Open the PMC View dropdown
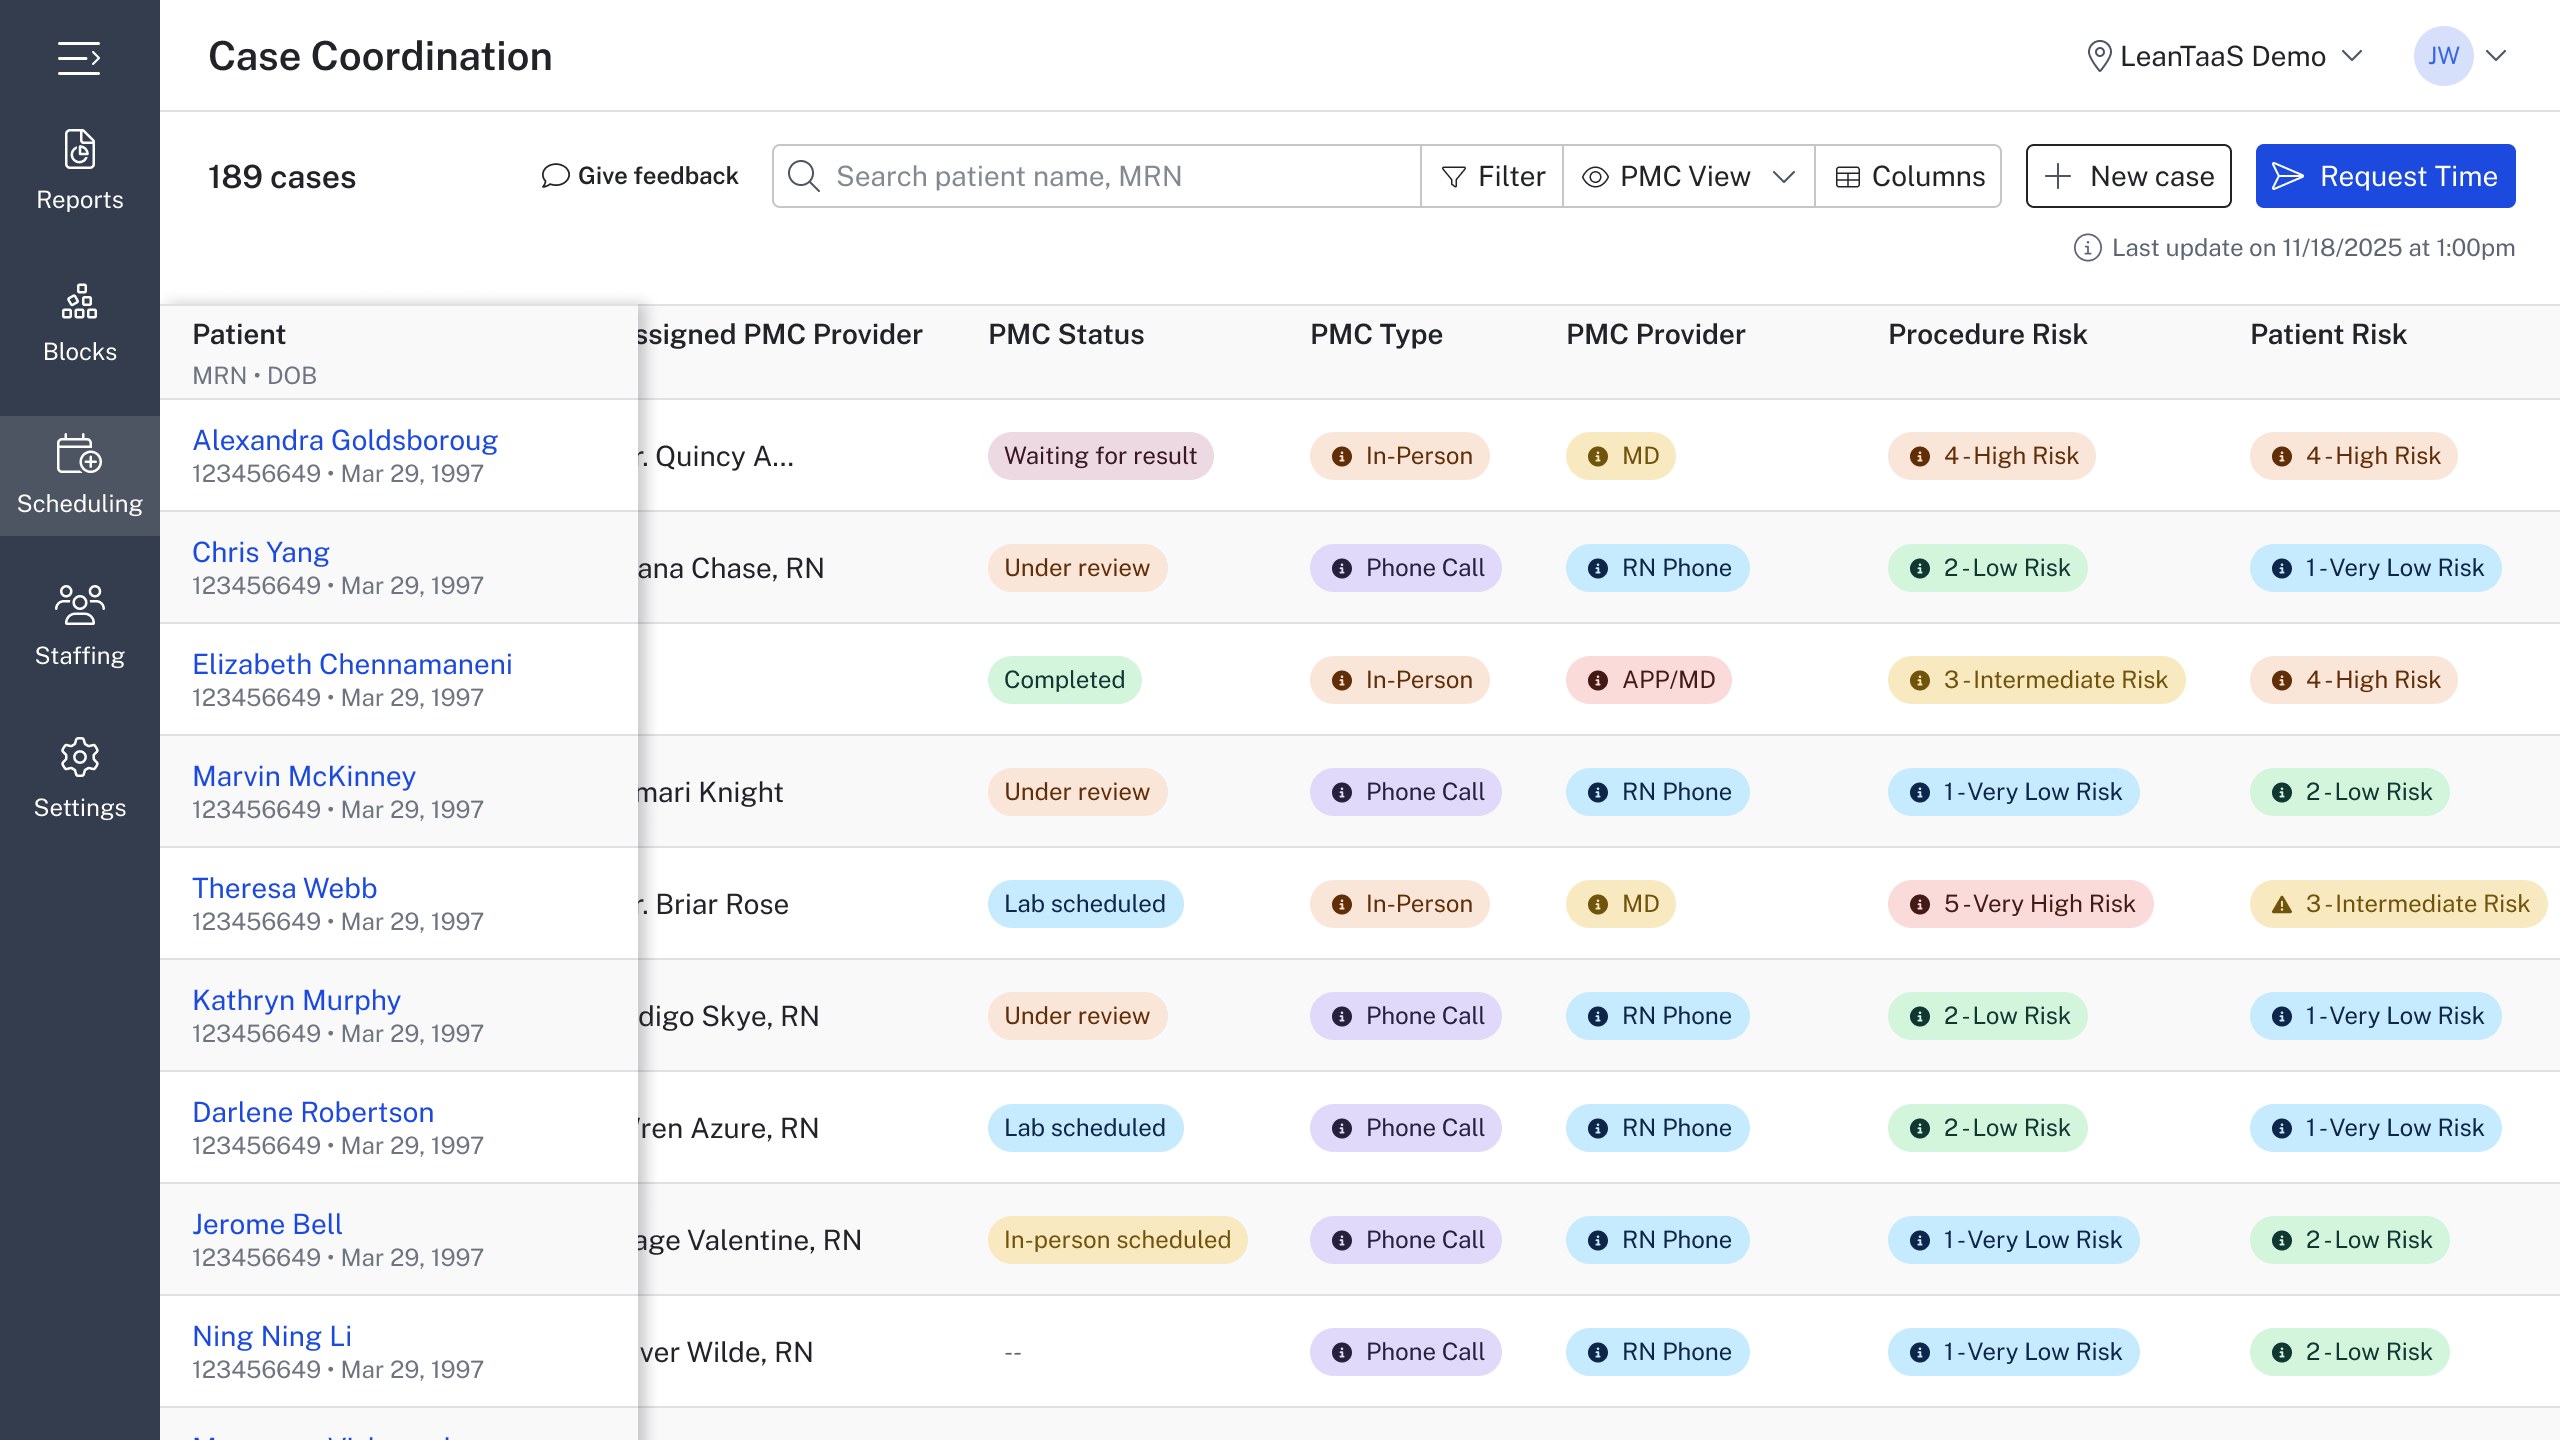The width and height of the screenshot is (2560, 1440). point(1688,176)
